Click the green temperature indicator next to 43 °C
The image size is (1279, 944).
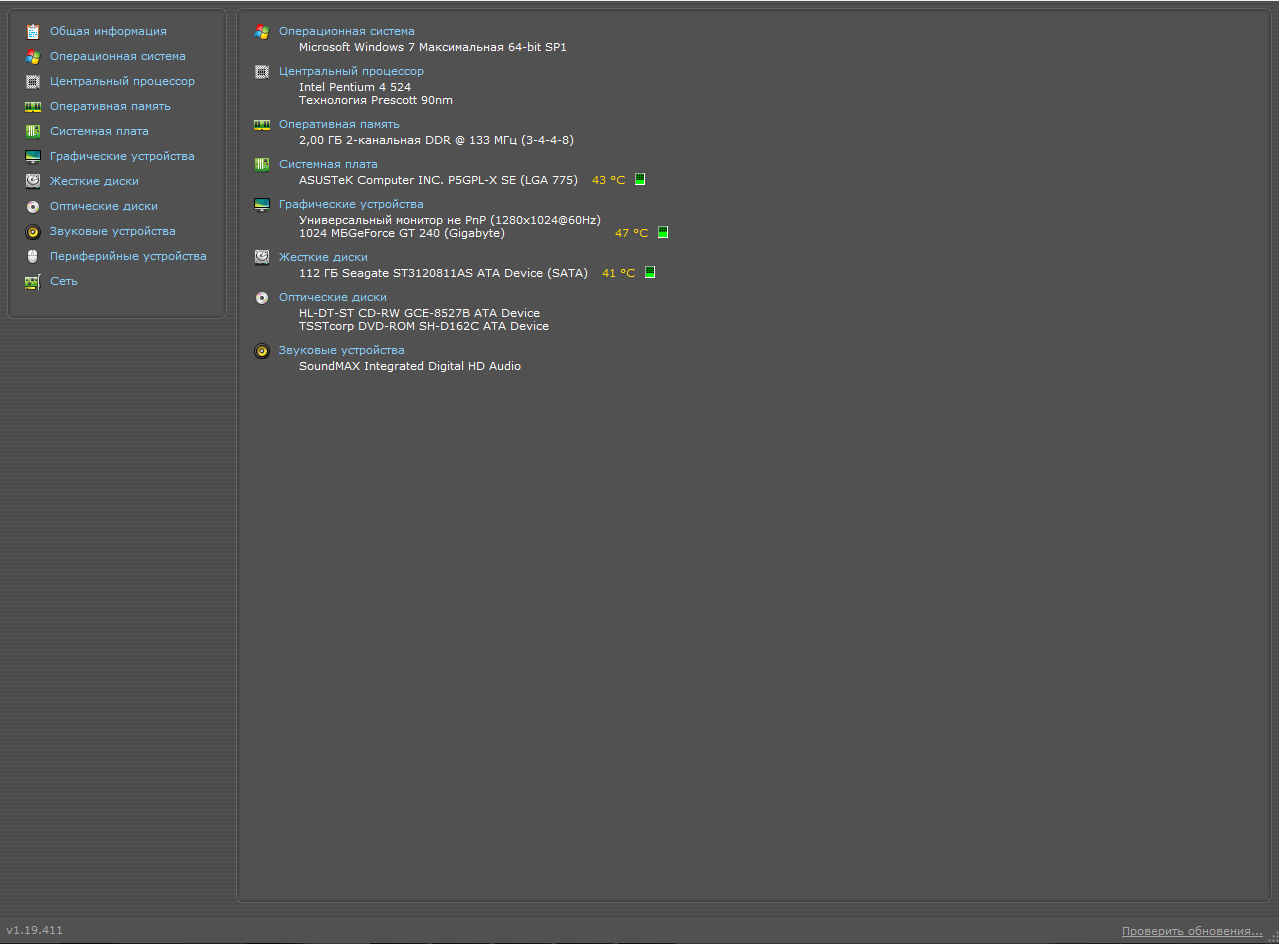click(x=640, y=179)
